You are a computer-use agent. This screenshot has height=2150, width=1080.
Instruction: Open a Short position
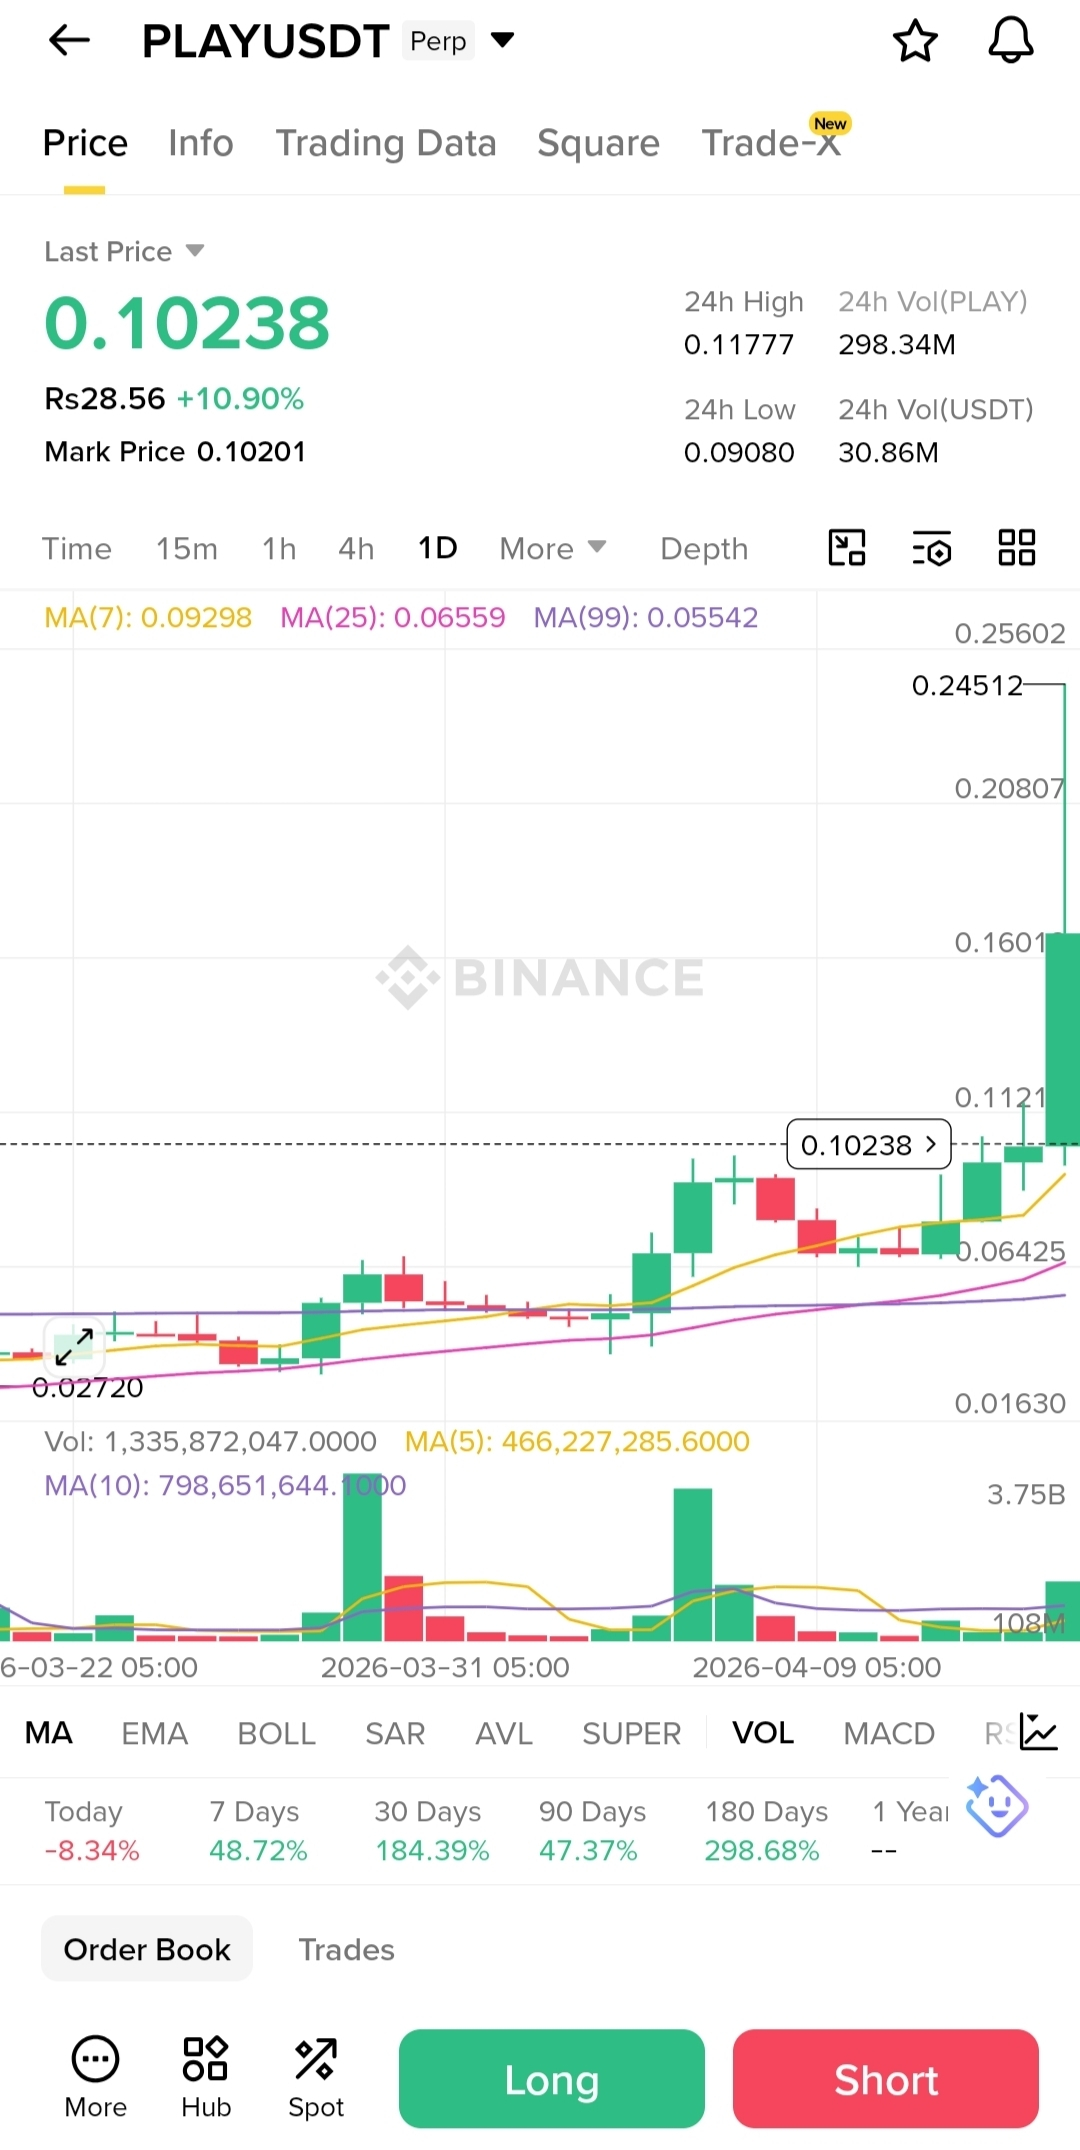click(886, 2079)
